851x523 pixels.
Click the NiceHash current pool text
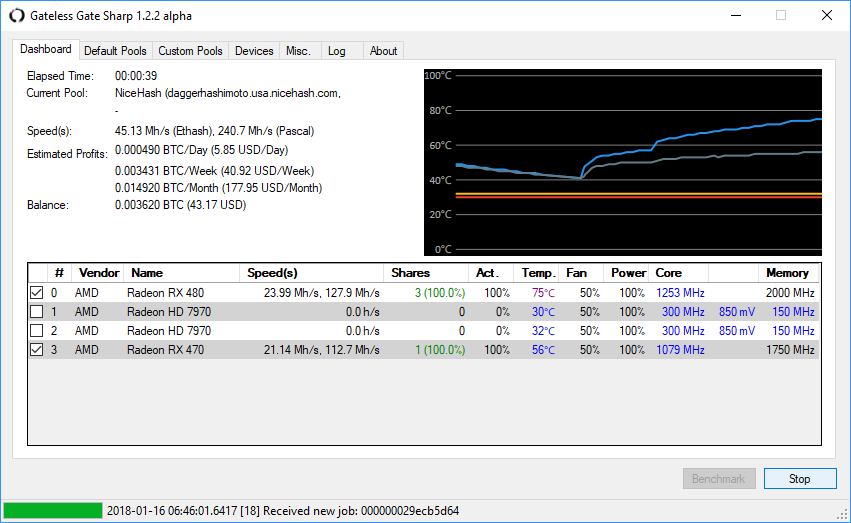[228, 93]
